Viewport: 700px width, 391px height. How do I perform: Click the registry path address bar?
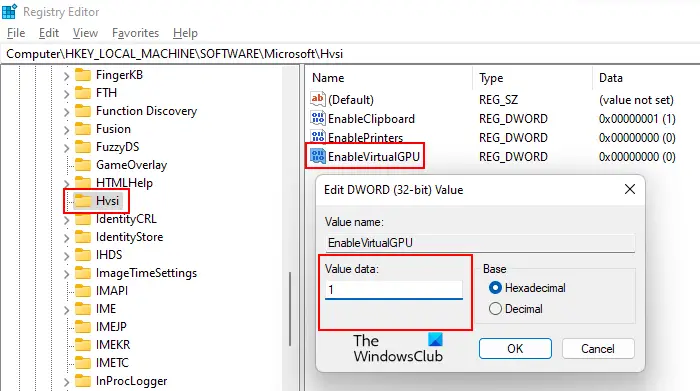pos(350,54)
